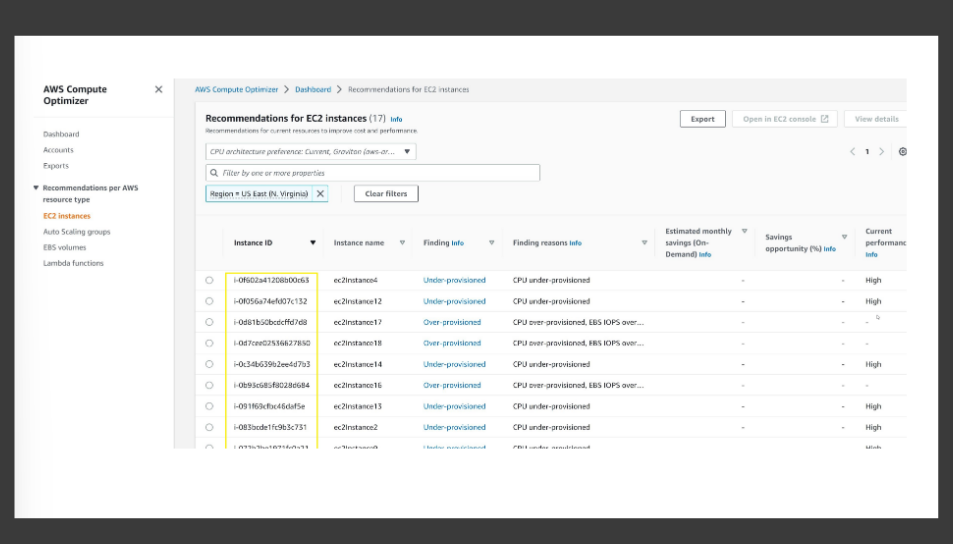Select radio button for ec2Instance16
This screenshot has width=953, height=544.
[209, 385]
